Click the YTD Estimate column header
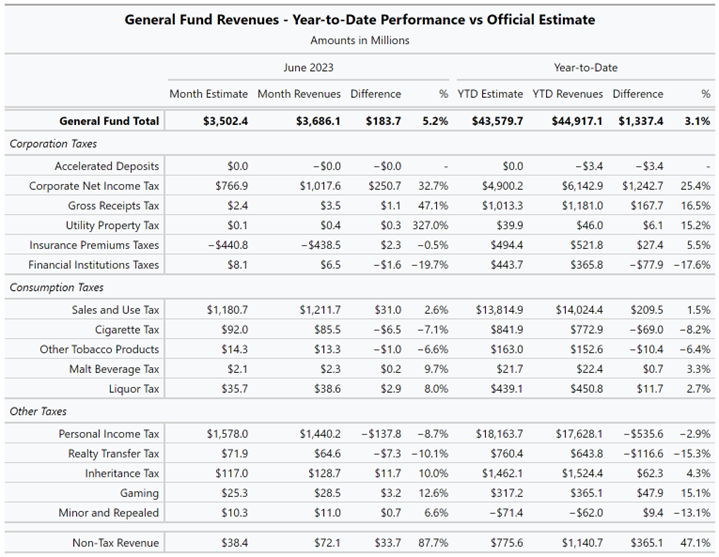 tap(490, 94)
